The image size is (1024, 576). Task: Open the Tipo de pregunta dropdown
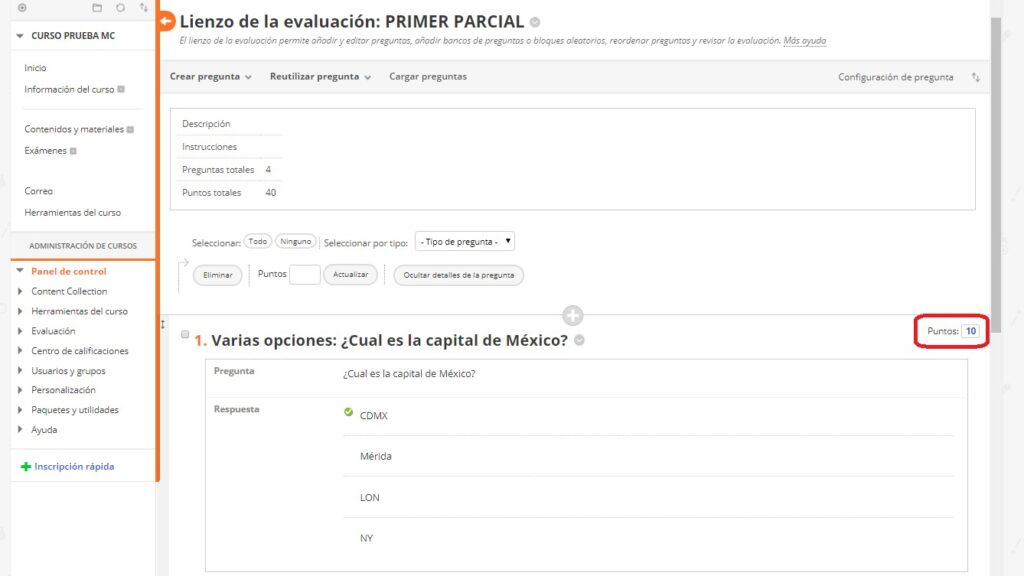pyautogui.click(x=464, y=241)
